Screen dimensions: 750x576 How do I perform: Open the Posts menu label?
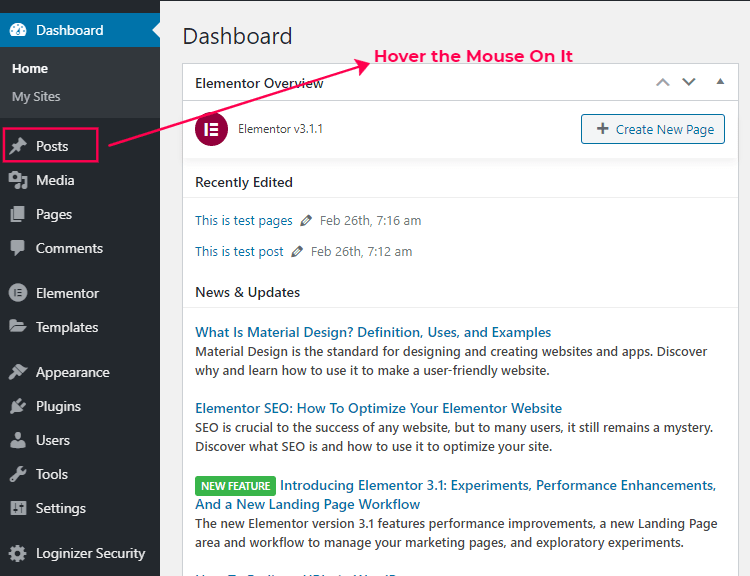click(52, 146)
